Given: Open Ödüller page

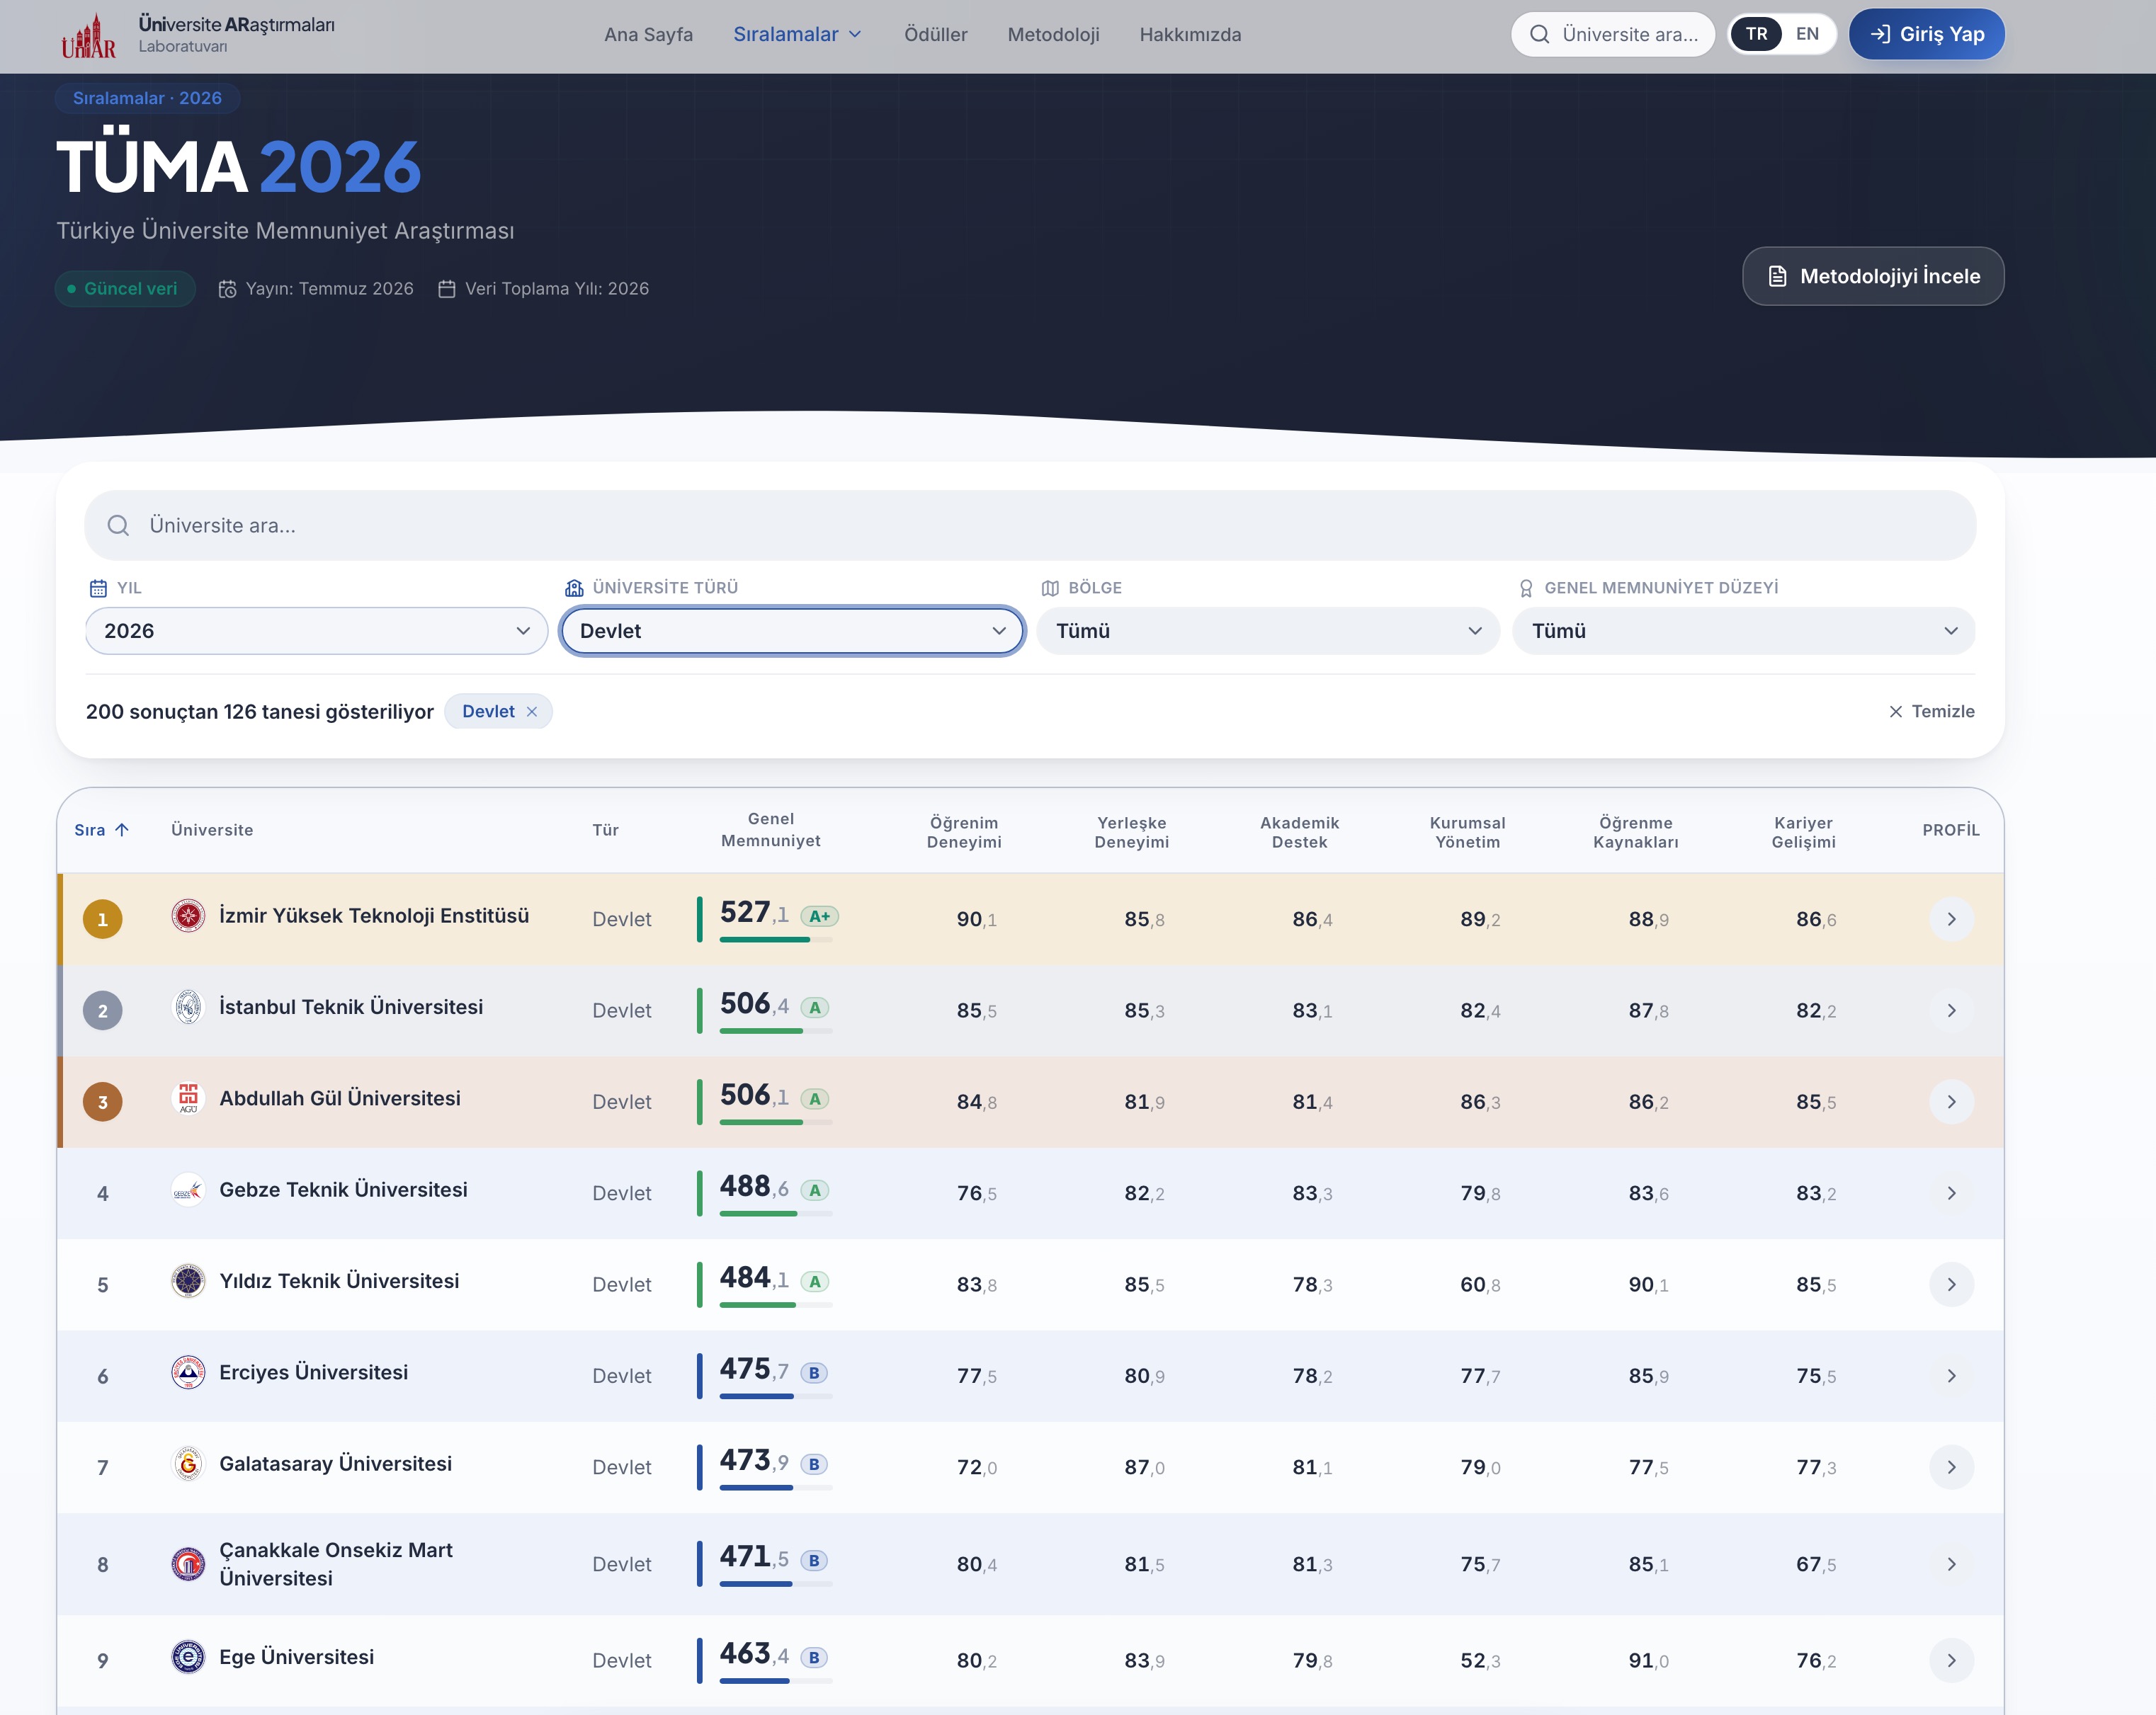Looking at the screenshot, I should coord(935,35).
